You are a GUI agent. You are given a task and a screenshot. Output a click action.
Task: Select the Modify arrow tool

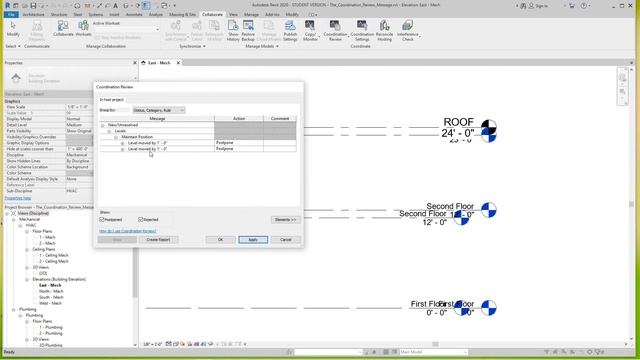click(13, 29)
